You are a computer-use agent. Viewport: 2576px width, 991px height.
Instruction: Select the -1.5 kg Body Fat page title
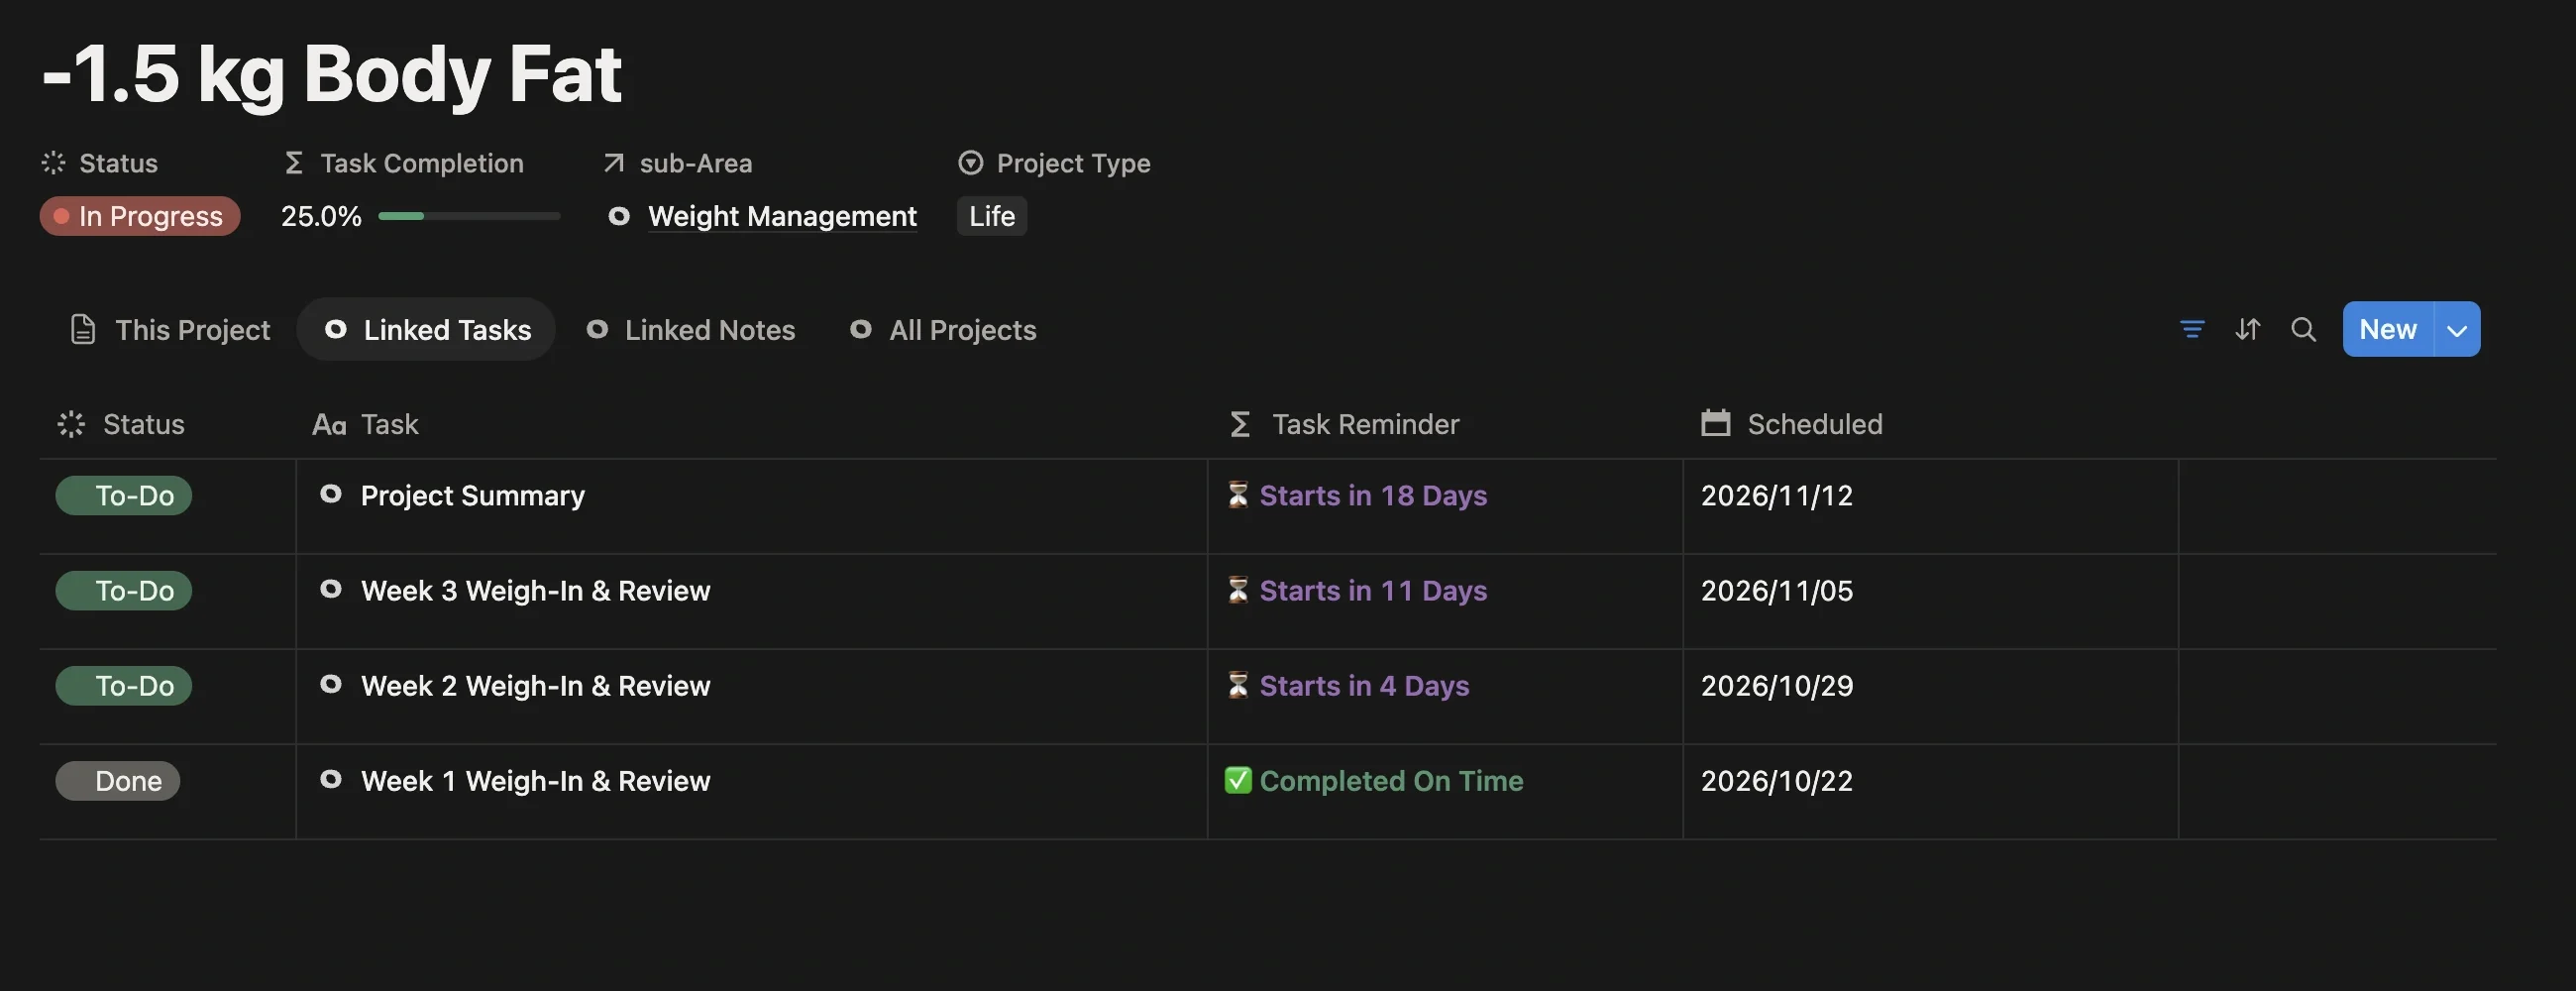click(x=332, y=74)
